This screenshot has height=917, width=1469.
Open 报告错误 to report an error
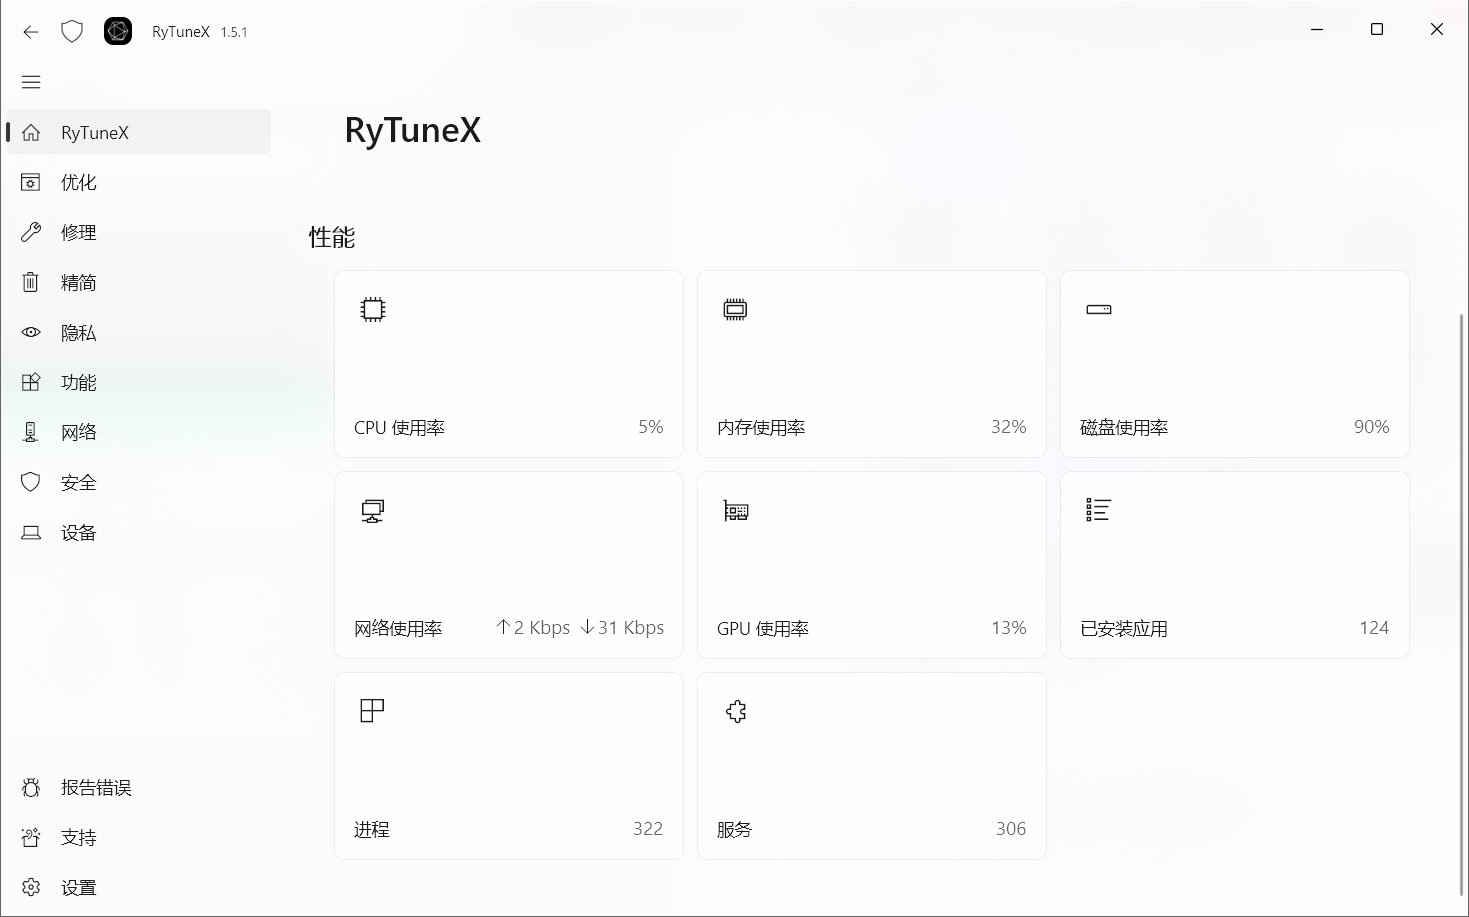click(x=95, y=787)
